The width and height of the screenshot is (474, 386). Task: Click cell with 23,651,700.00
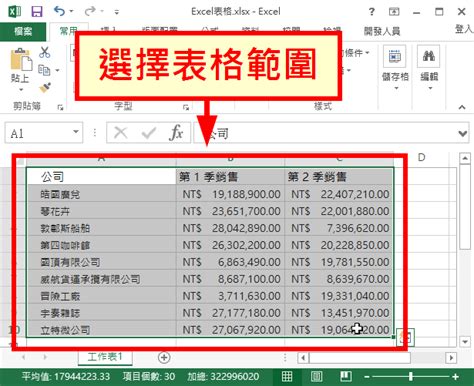pos(230,211)
